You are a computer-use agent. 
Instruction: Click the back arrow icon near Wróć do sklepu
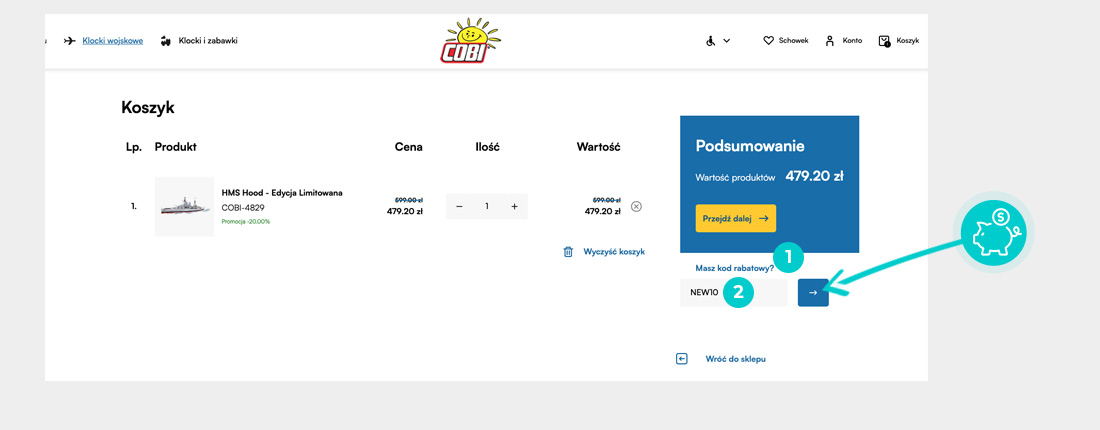(x=682, y=358)
